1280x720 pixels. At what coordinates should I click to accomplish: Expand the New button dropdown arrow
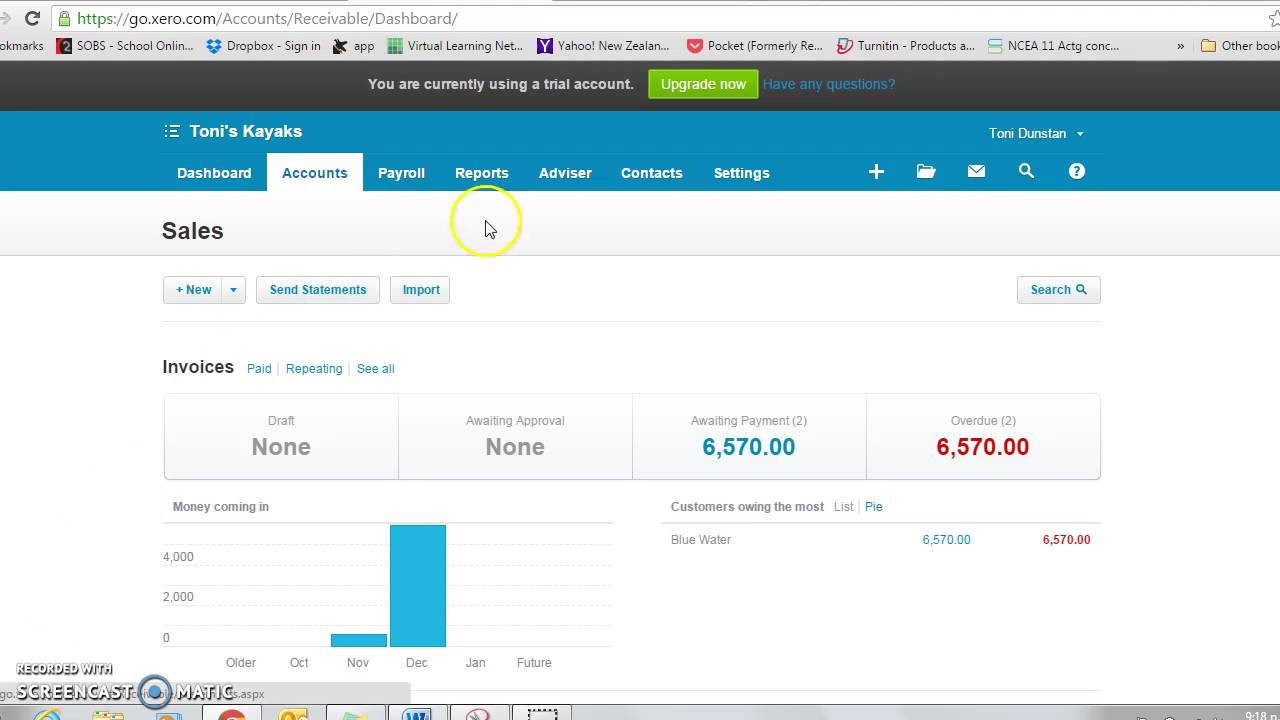point(233,290)
